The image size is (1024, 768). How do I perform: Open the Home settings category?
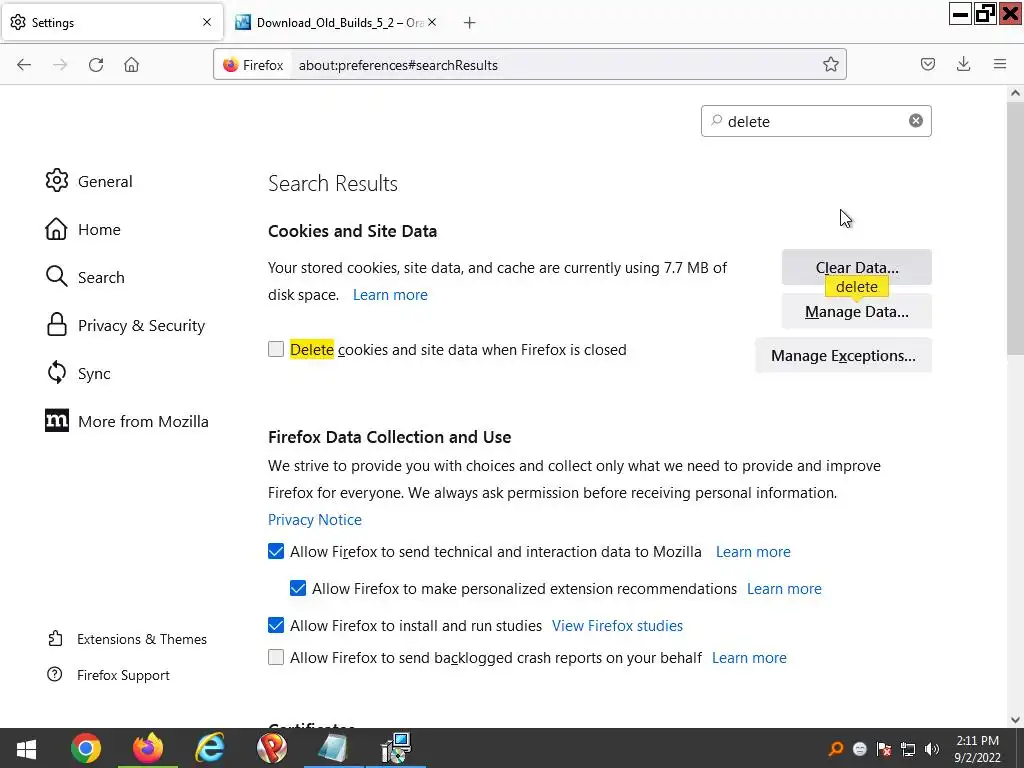pyautogui.click(x=83, y=229)
